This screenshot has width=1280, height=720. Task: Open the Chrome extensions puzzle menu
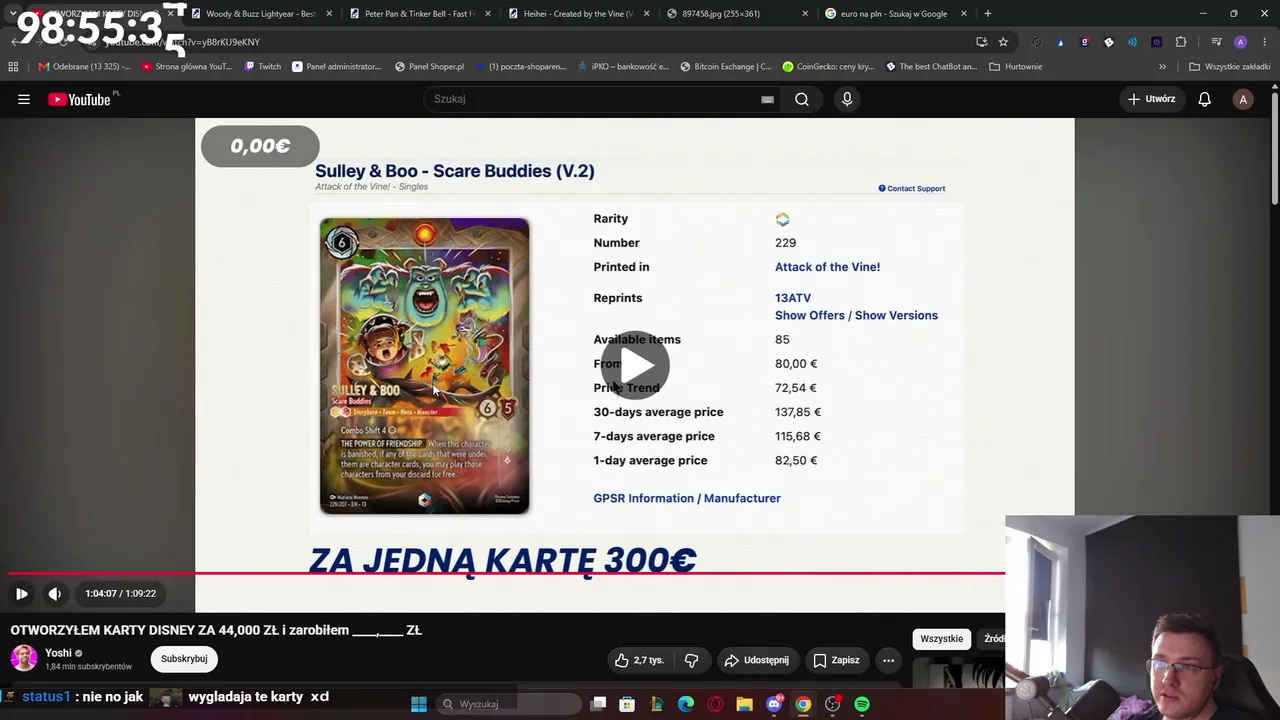[x=1181, y=42]
